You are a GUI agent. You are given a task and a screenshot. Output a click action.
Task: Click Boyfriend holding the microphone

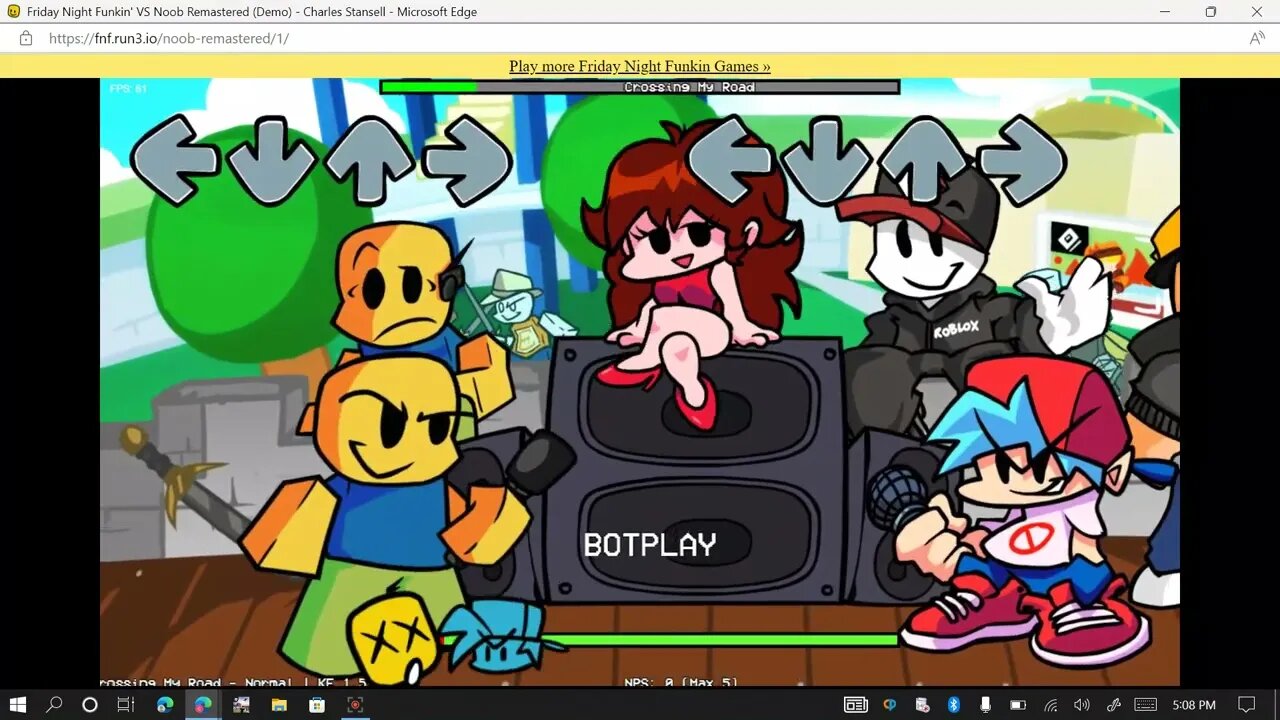[1010, 510]
